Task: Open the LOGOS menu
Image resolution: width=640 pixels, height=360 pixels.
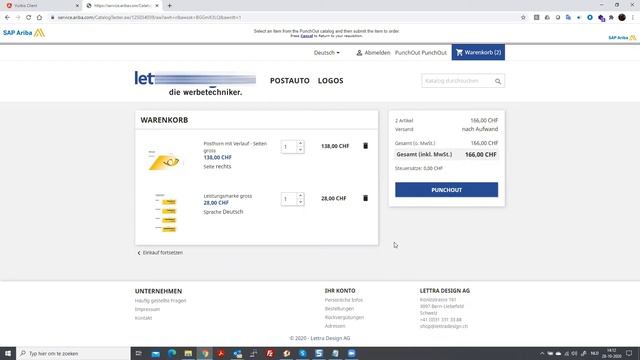Action: (331, 81)
